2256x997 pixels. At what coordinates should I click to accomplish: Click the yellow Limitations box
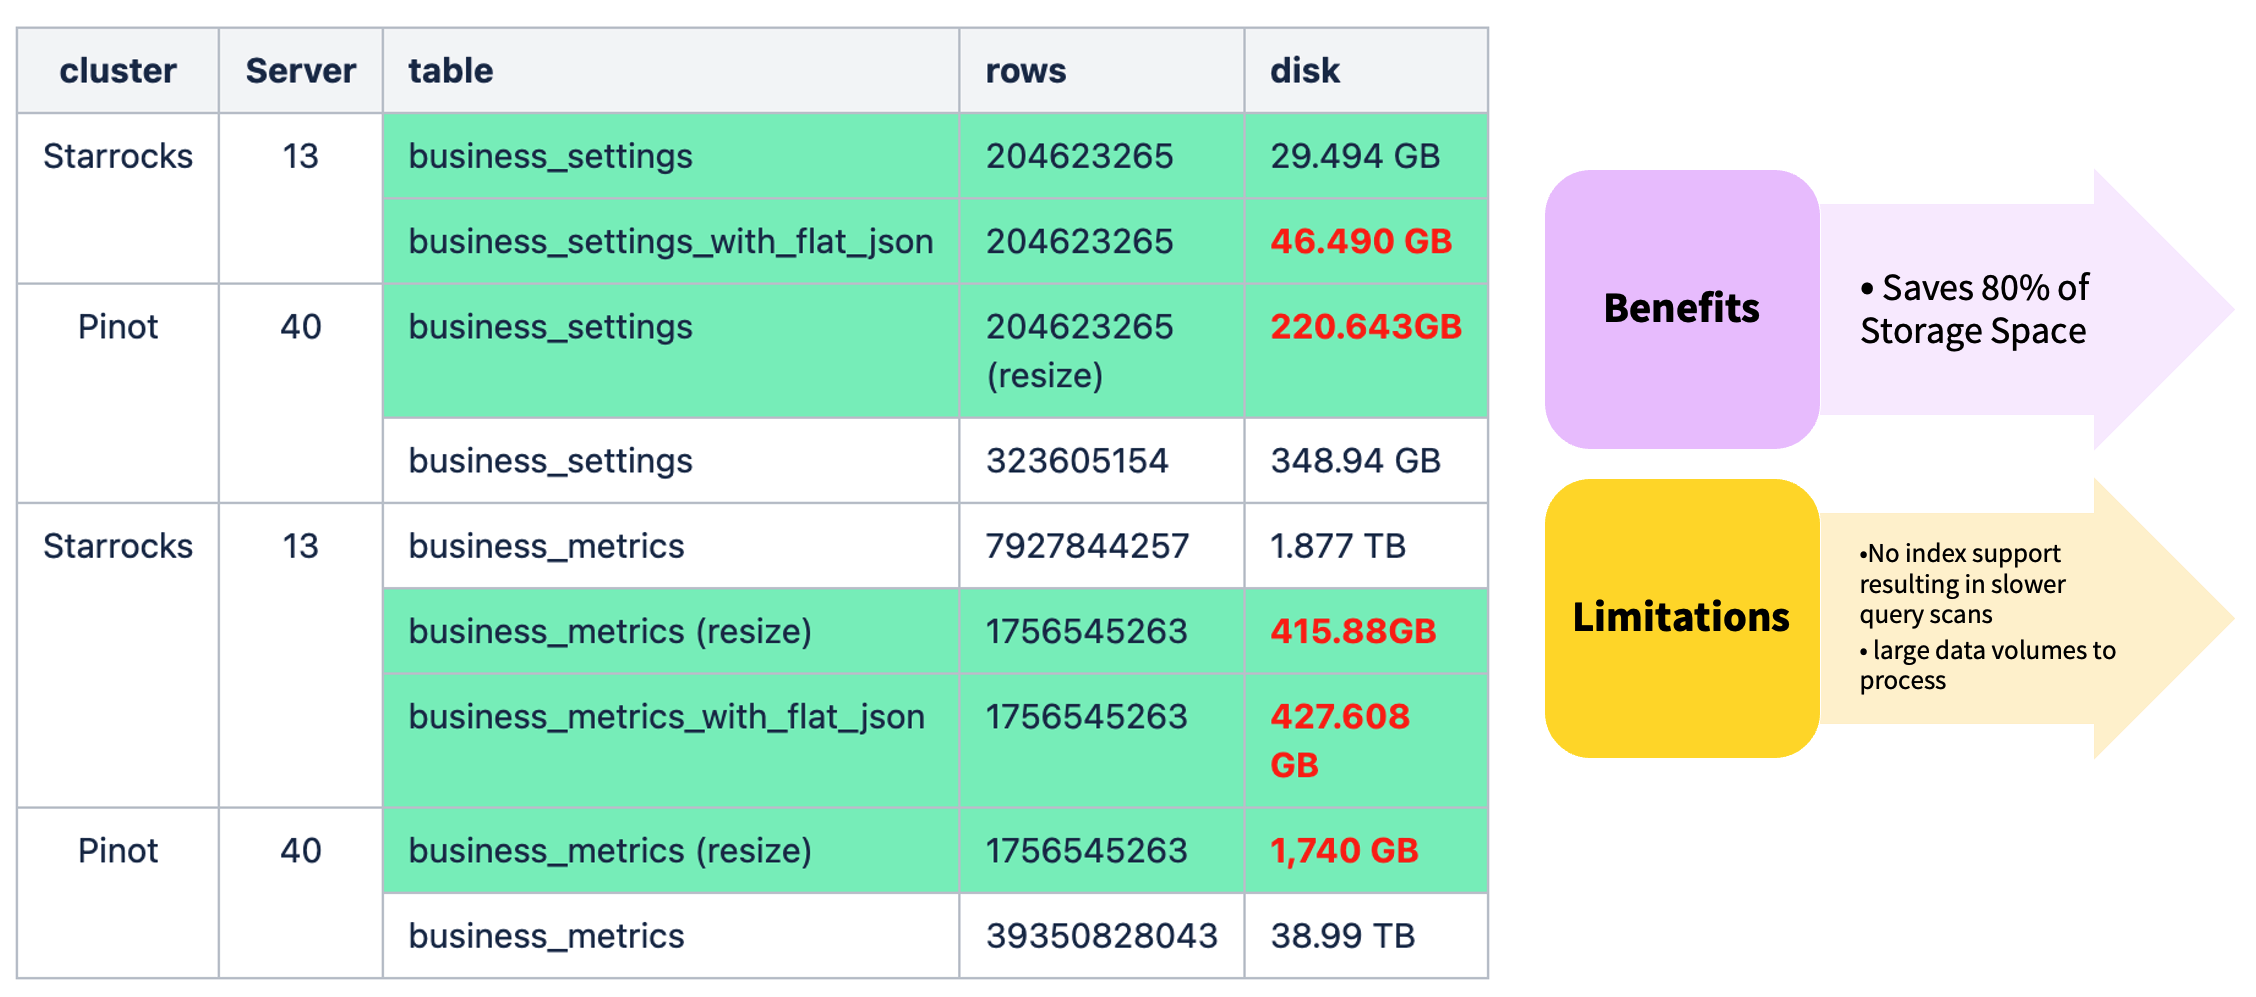[x=1681, y=617]
